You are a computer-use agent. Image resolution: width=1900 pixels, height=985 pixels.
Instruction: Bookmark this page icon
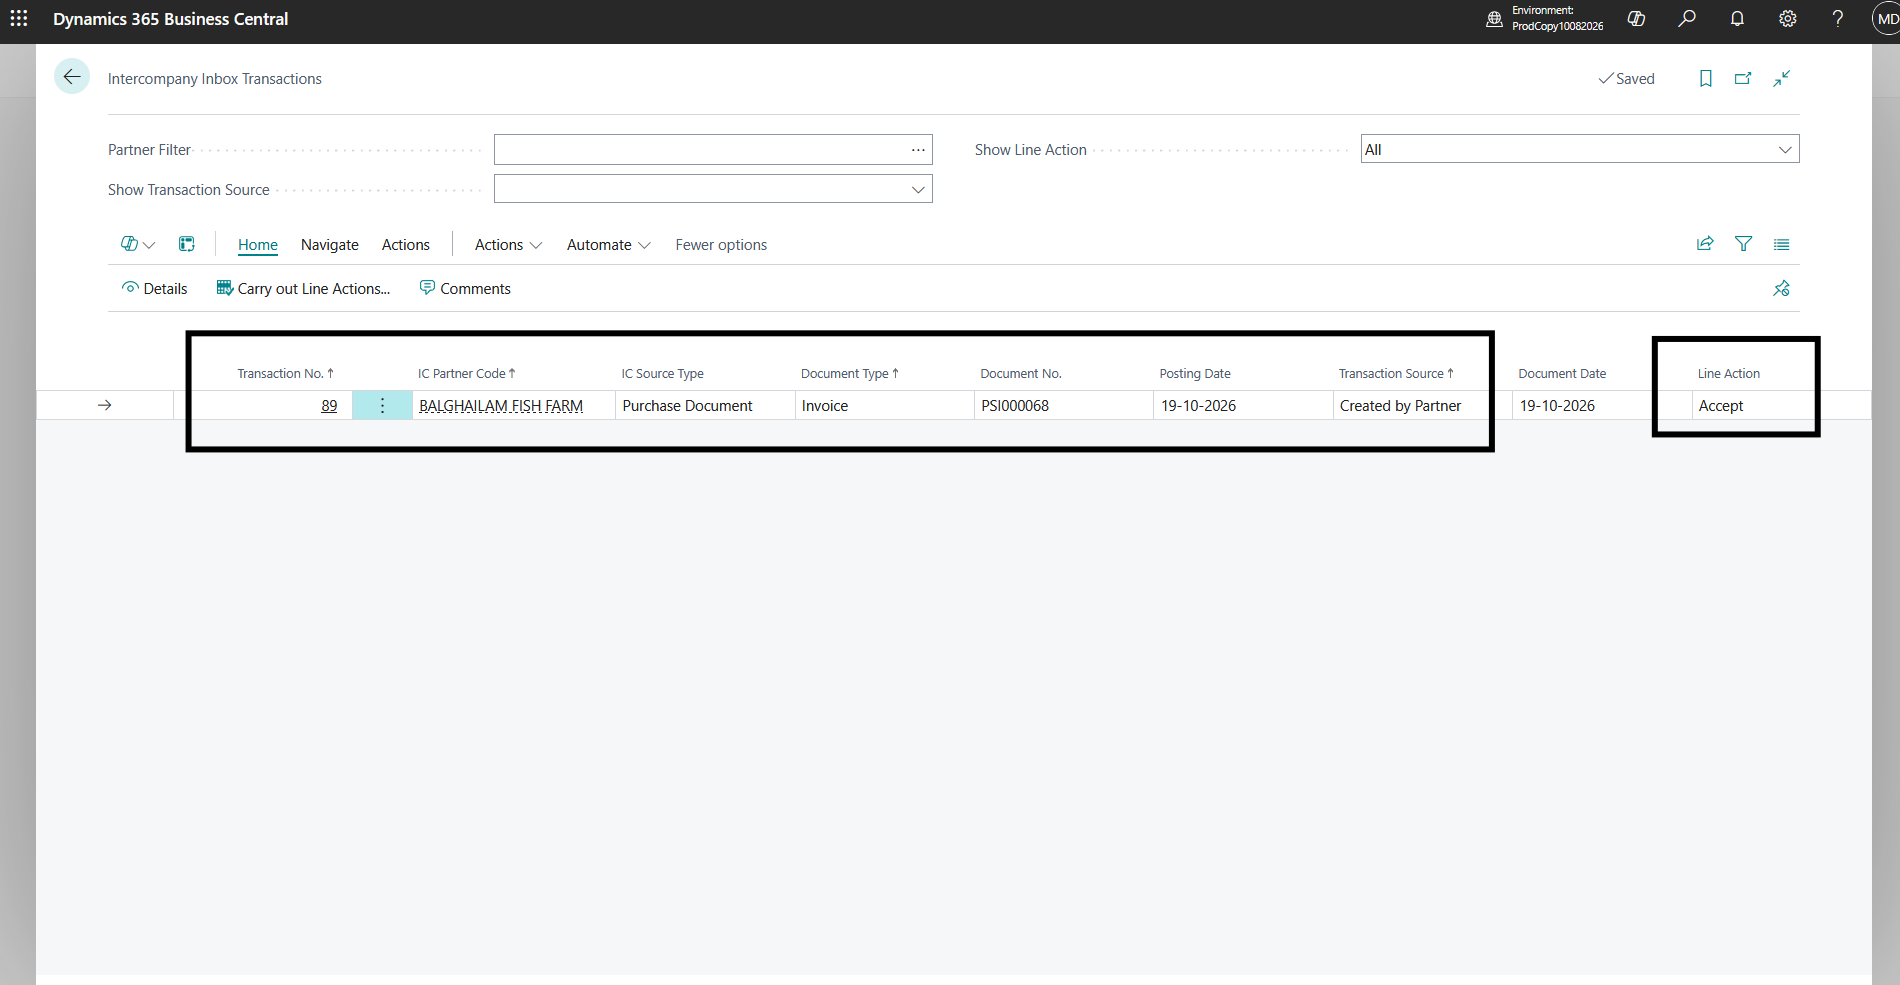[x=1706, y=78]
